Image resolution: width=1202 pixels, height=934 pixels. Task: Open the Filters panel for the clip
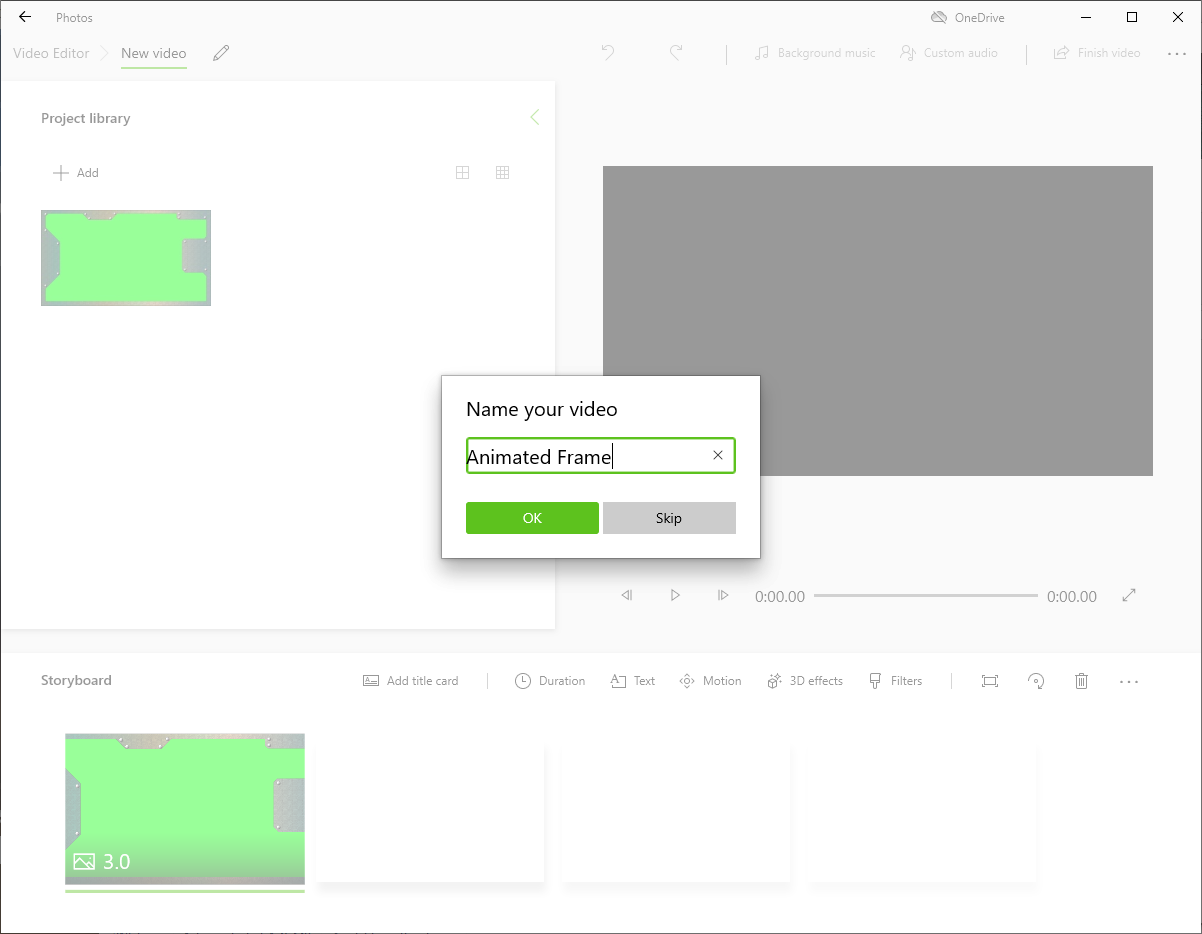pyautogui.click(x=895, y=680)
